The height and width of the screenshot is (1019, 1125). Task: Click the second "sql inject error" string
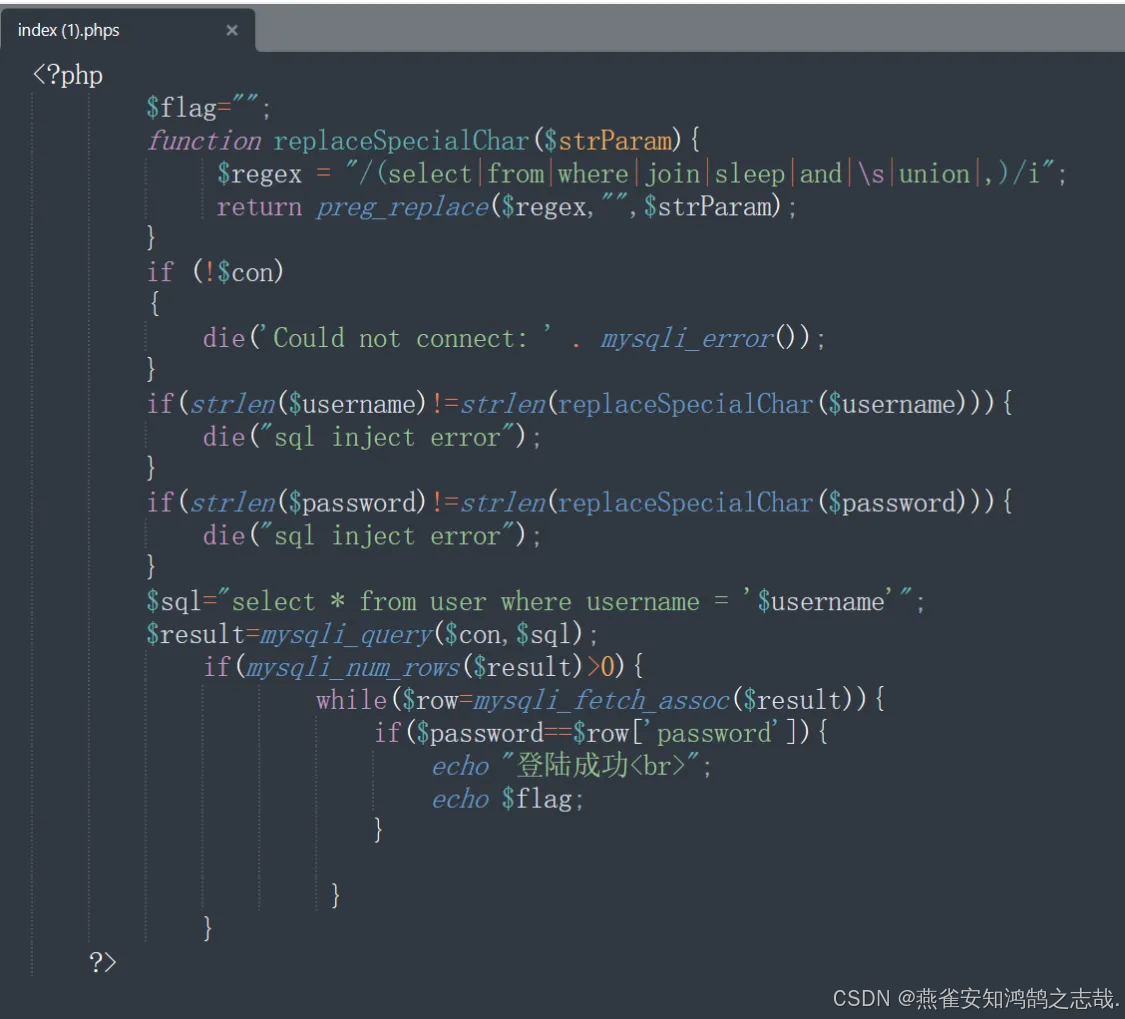[x=387, y=535]
